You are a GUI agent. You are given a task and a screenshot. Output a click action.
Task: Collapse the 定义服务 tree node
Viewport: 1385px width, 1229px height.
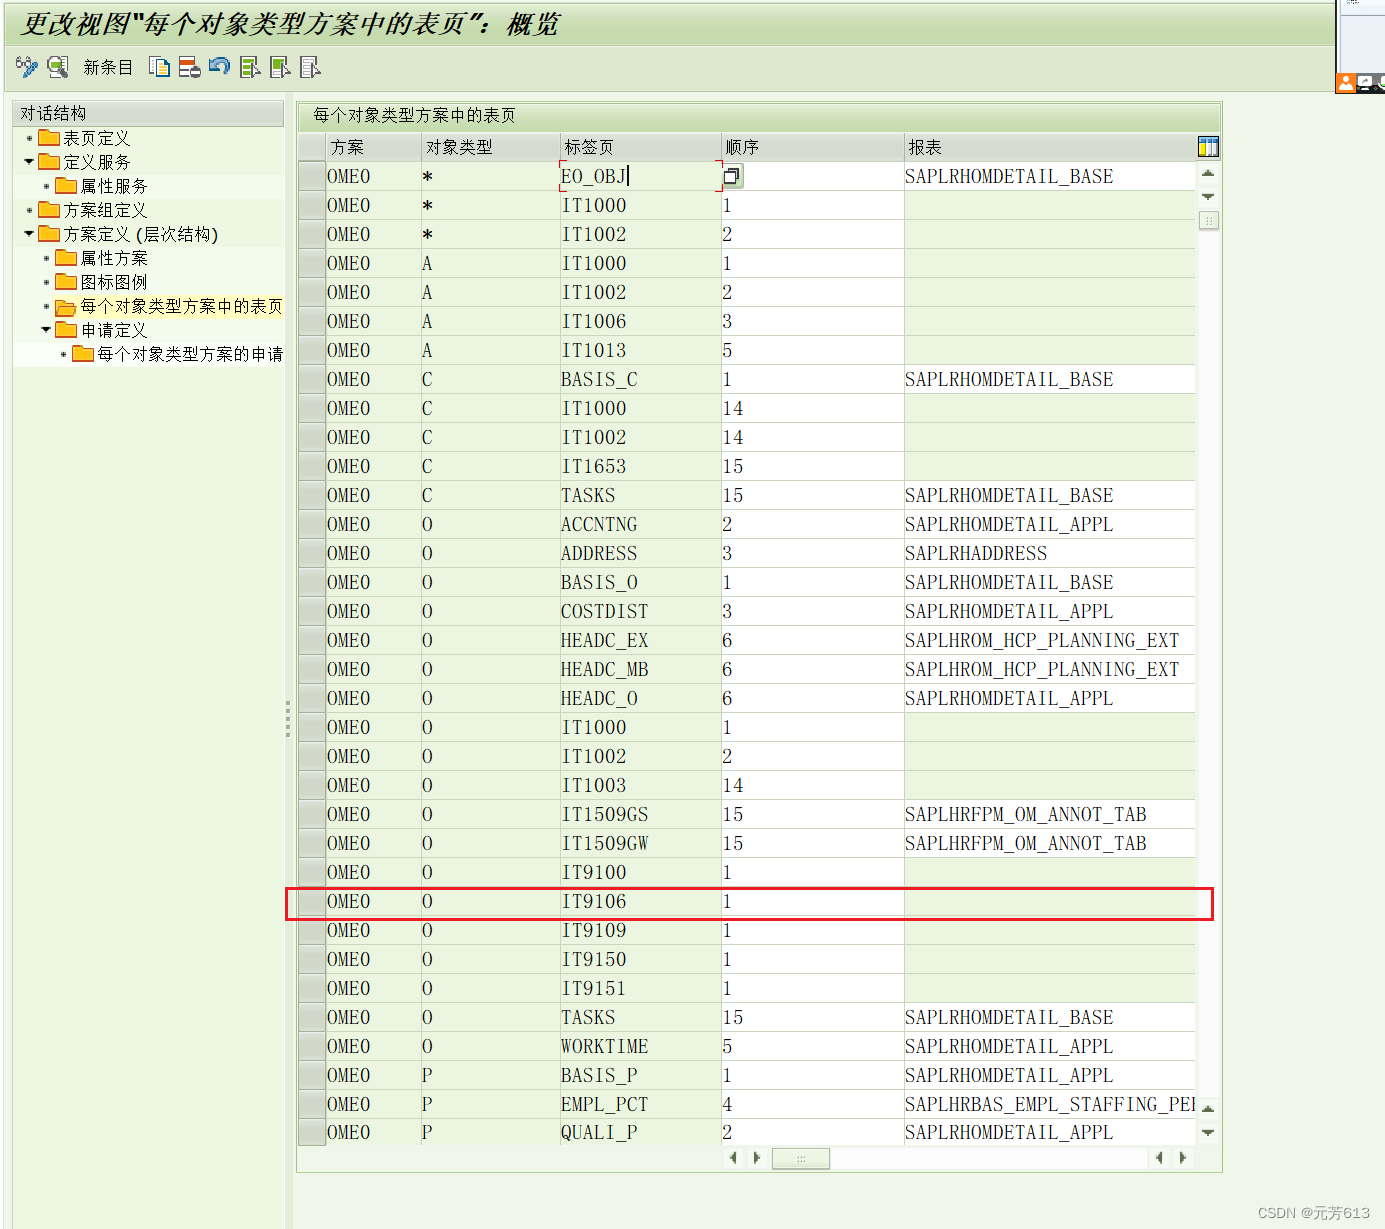coord(29,161)
